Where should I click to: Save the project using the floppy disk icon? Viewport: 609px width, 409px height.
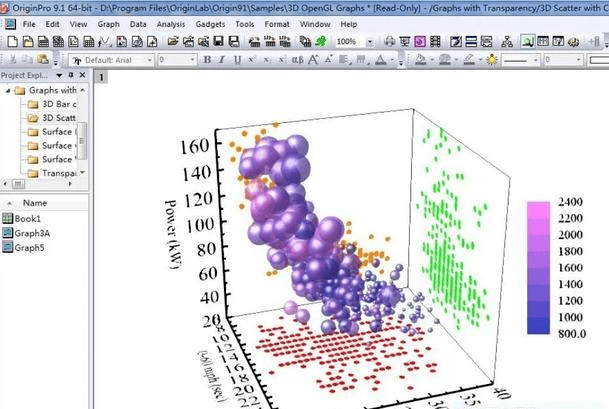click(x=219, y=41)
